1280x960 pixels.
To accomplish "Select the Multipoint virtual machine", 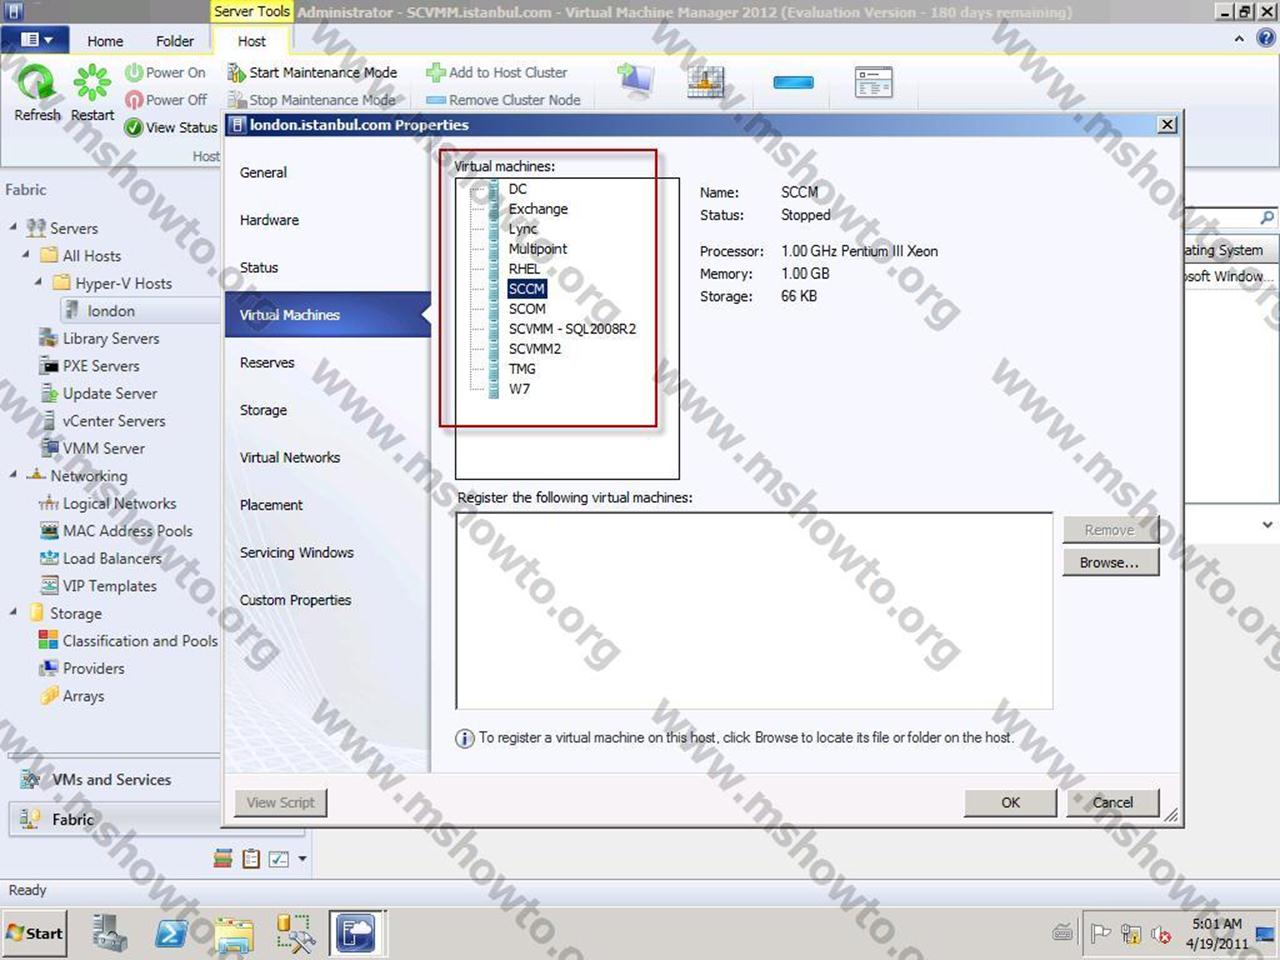I will click(x=538, y=249).
